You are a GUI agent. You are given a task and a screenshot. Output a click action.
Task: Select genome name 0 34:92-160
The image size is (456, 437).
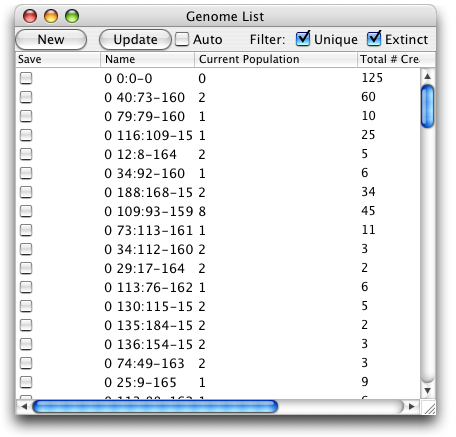[x=144, y=174]
